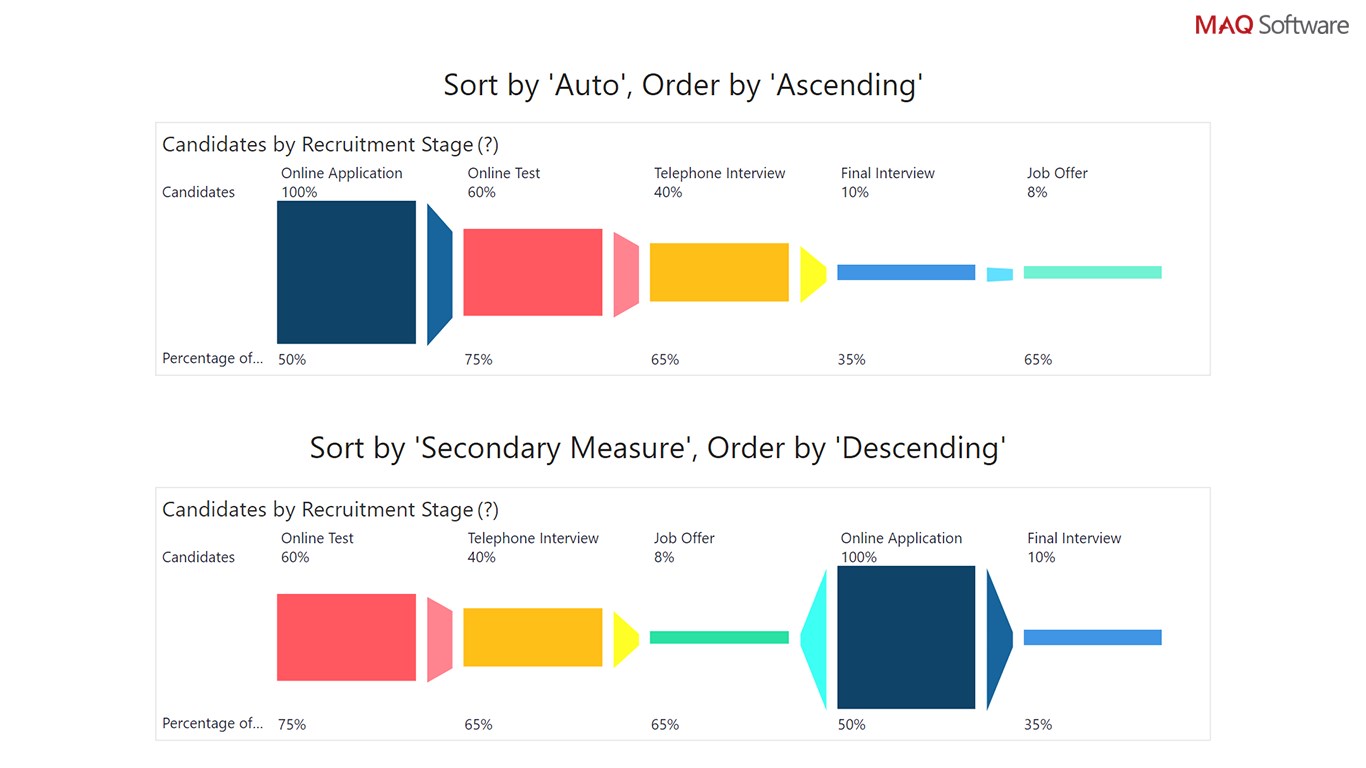Viewport: 1366px width, 768px height.
Task: Click the yellow connector arrow in the top chart
Action: pyautogui.click(x=811, y=273)
